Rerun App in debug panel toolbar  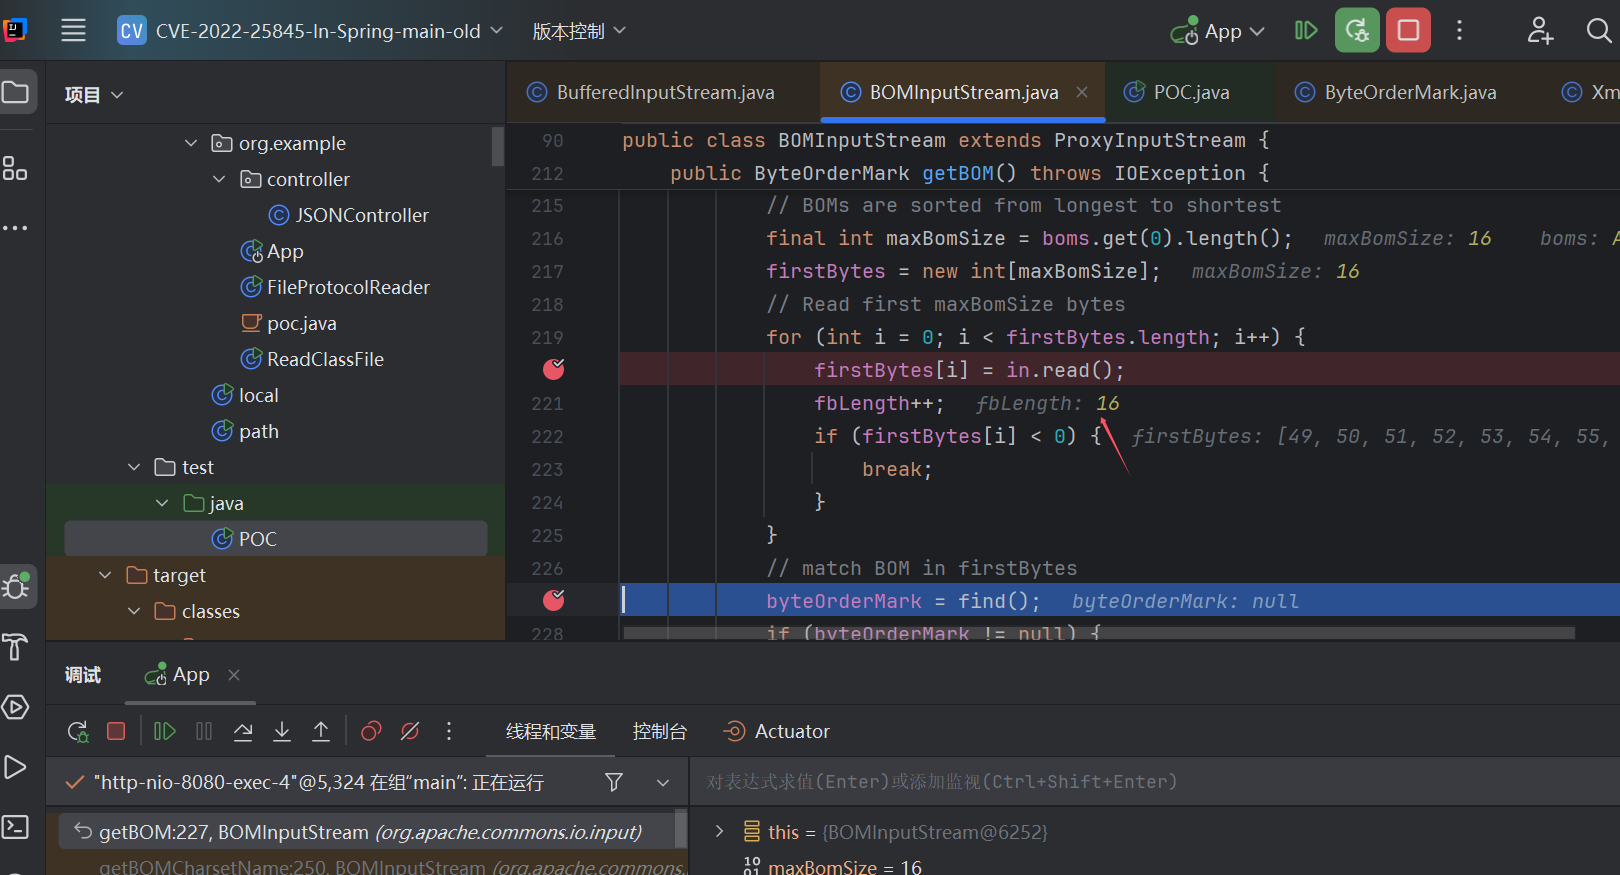78,731
